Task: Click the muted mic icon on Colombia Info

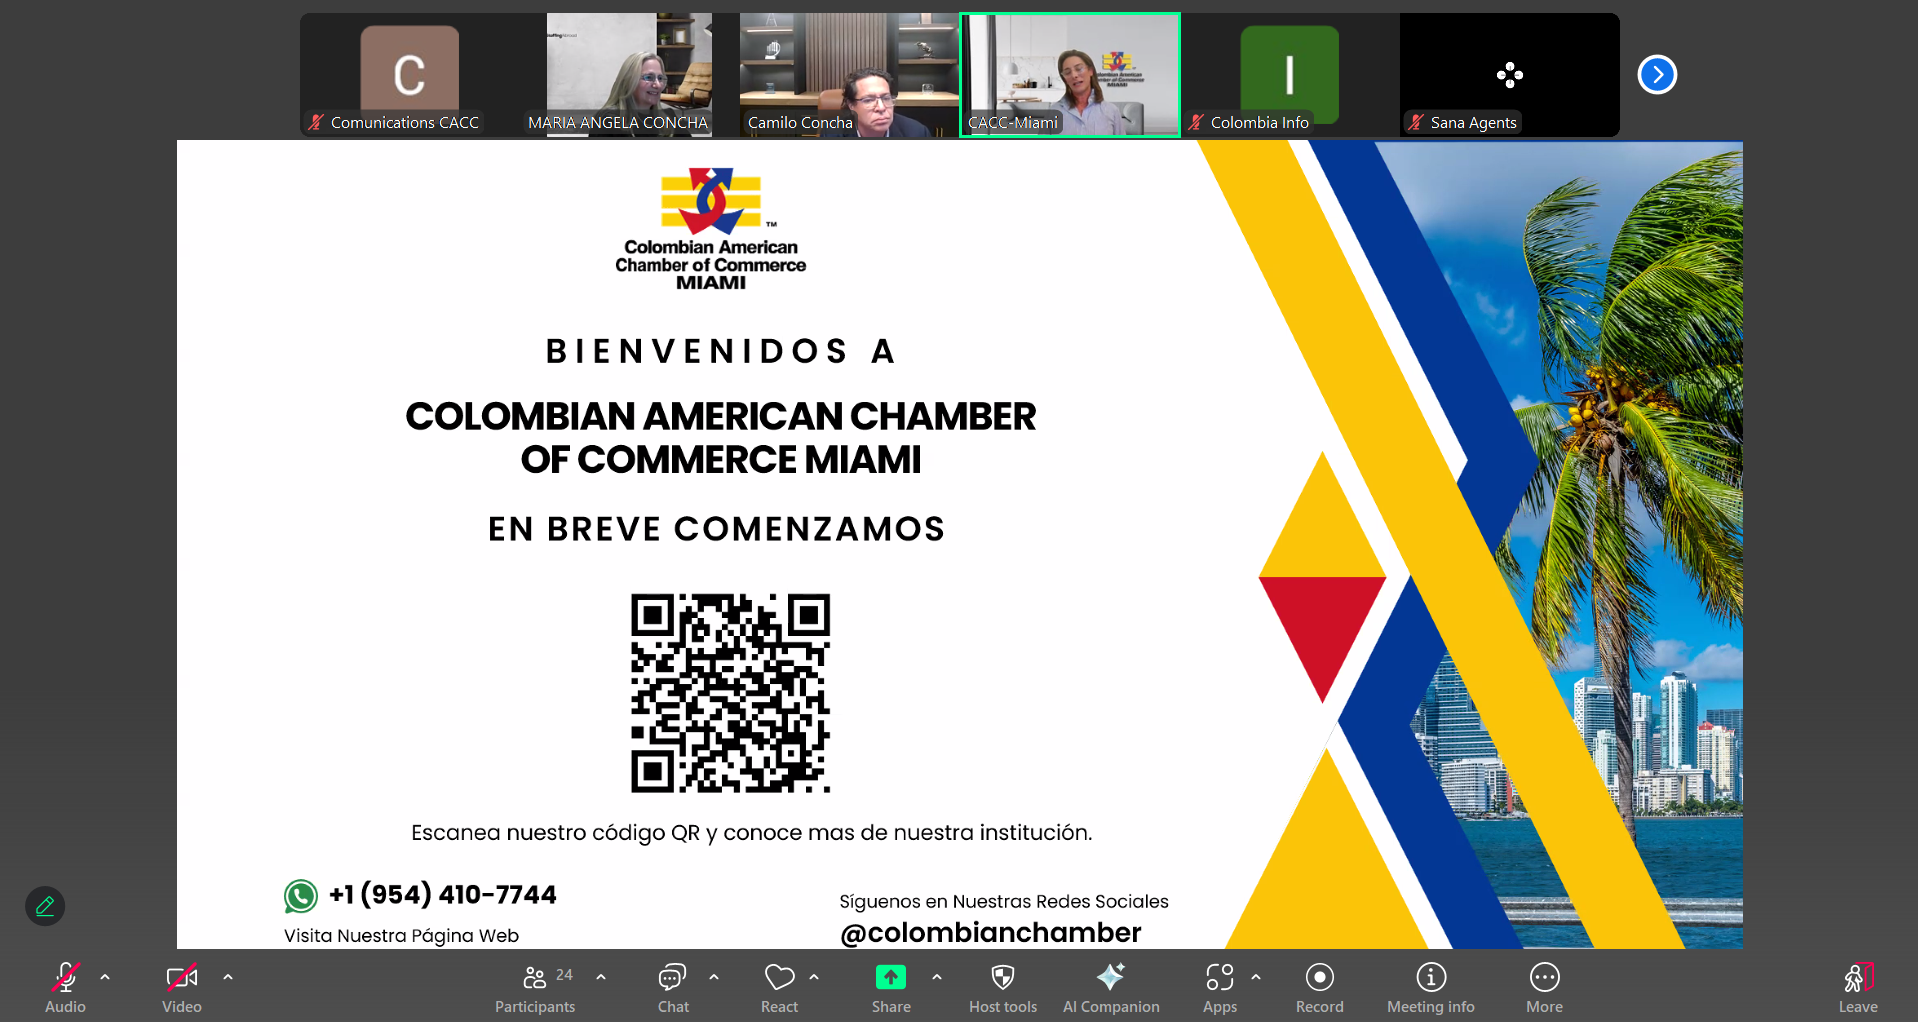Action: point(1196,122)
